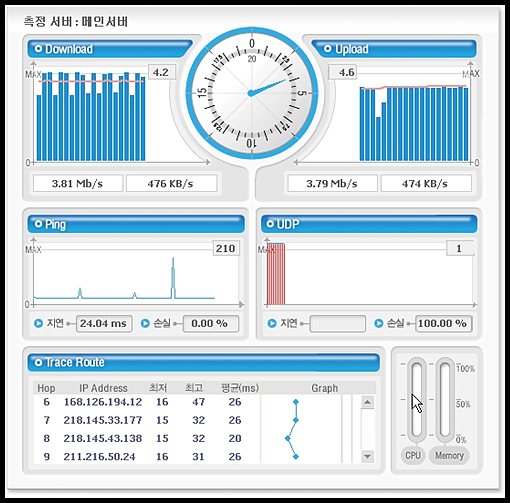
Task: Click the empty UDP delay field
Action: [337, 323]
